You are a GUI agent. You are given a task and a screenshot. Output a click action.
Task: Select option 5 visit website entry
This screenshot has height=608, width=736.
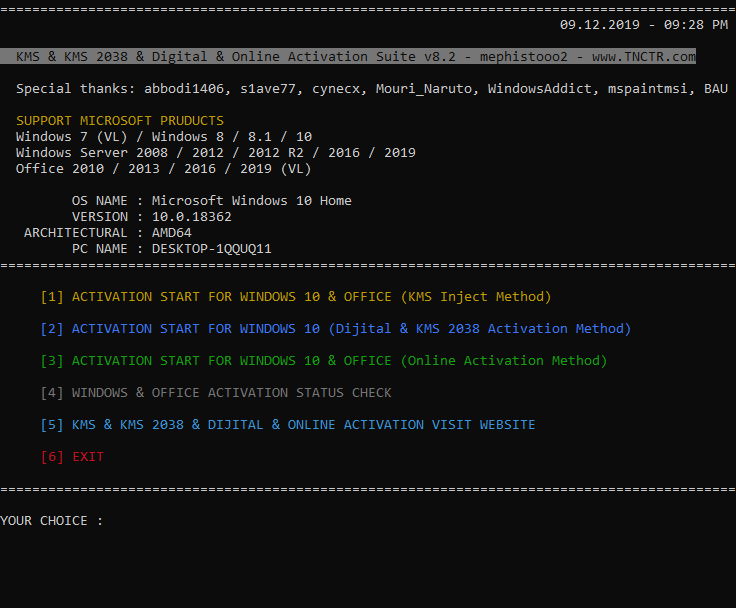[288, 425]
